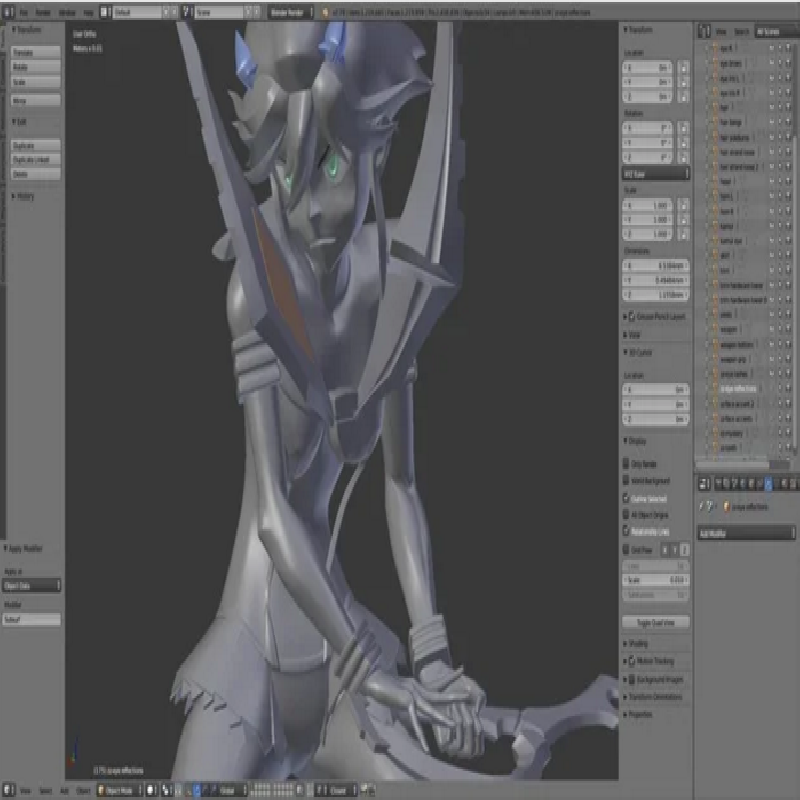The height and width of the screenshot is (800, 800).
Task: Click the Toggle Quad View button
Action: [656, 622]
